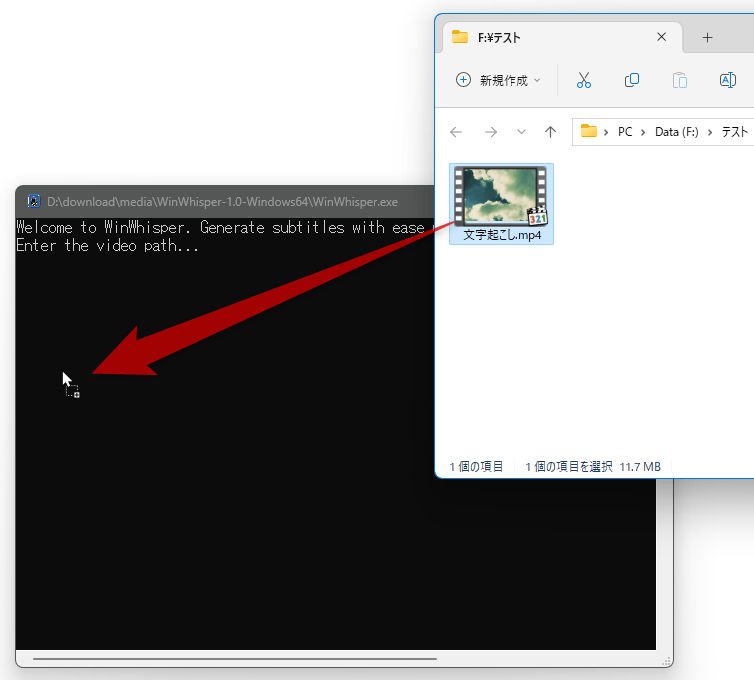This screenshot has width=754, height=680.
Task: Go back with the Explorer back arrow
Action: [x=455, y=132]
